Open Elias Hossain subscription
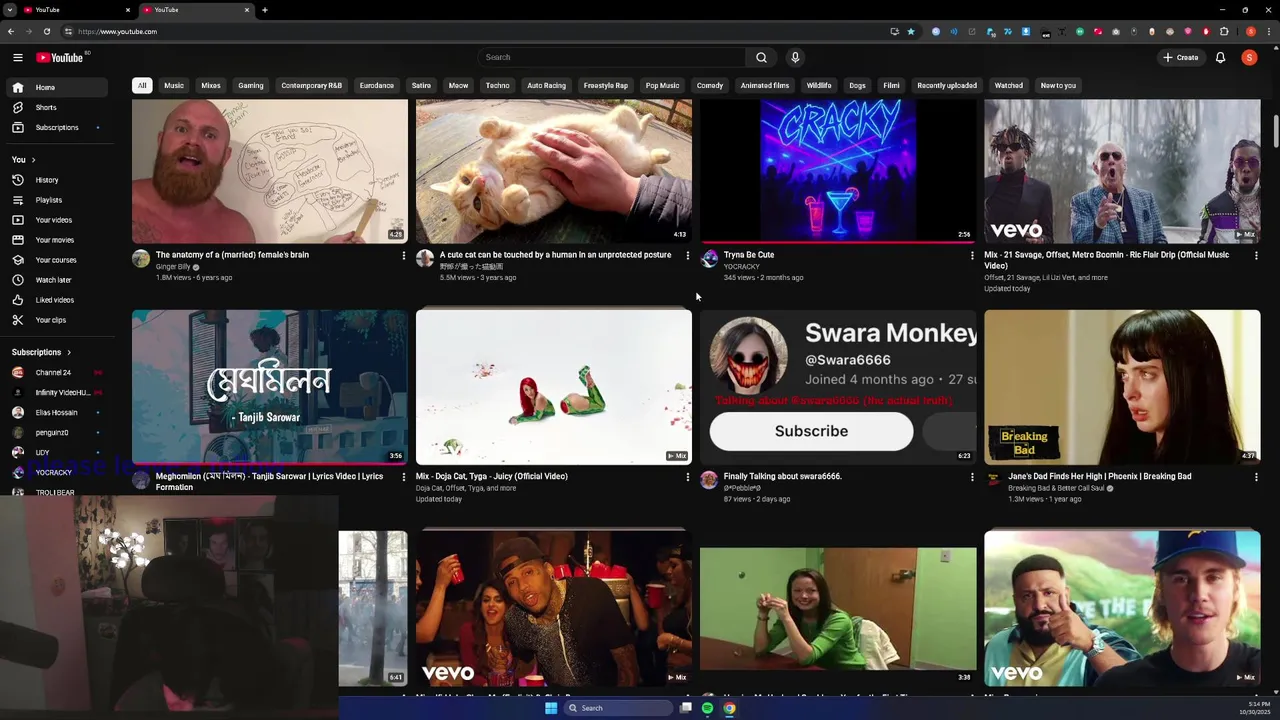Screen dimensions: 1280x720 pyautogui.click(x=57, y=412)
